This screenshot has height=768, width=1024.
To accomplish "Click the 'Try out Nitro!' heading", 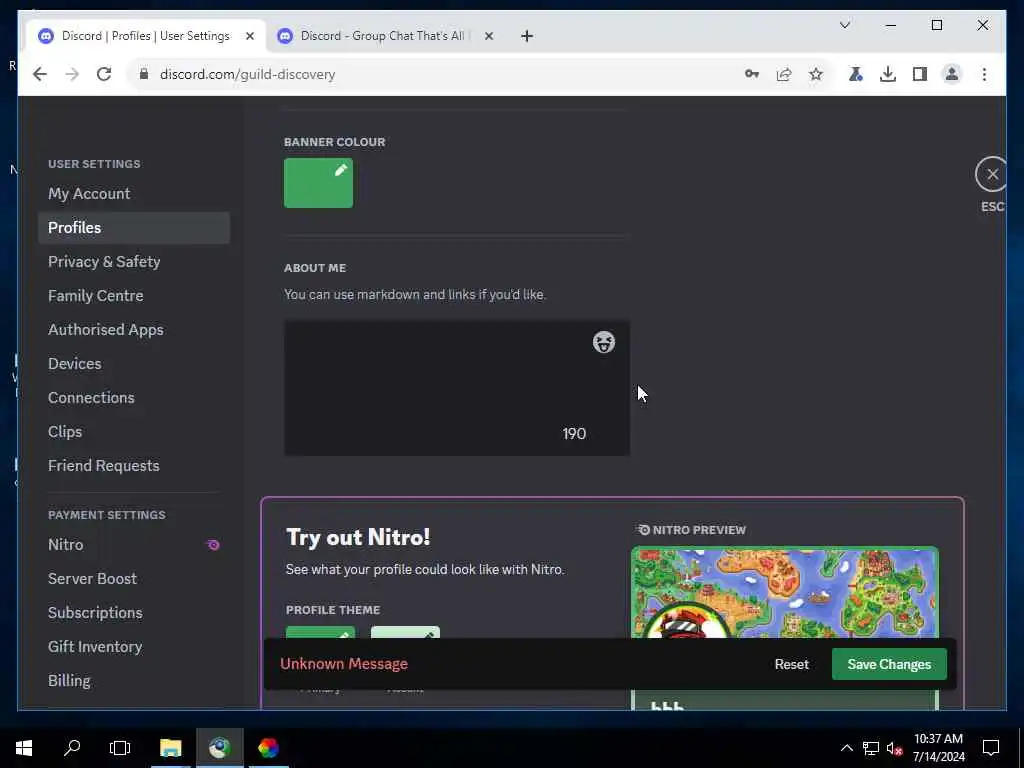I will coord(358,537).
